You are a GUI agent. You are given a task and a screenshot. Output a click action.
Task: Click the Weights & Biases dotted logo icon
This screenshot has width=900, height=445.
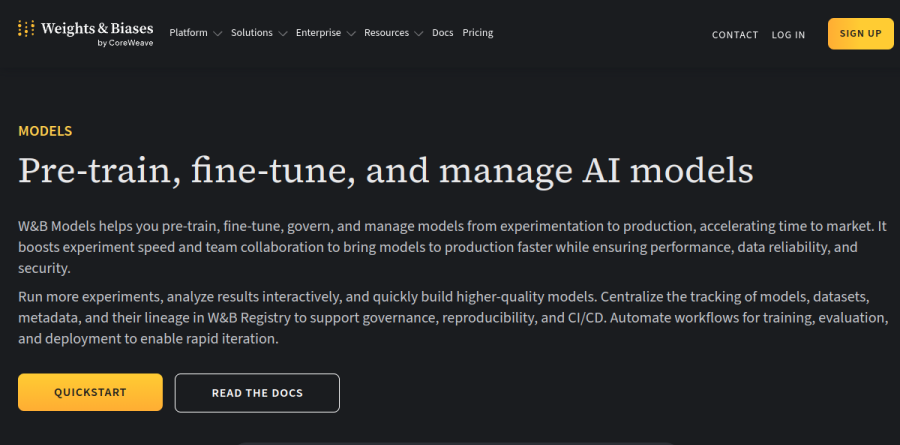tap(26, 28)
